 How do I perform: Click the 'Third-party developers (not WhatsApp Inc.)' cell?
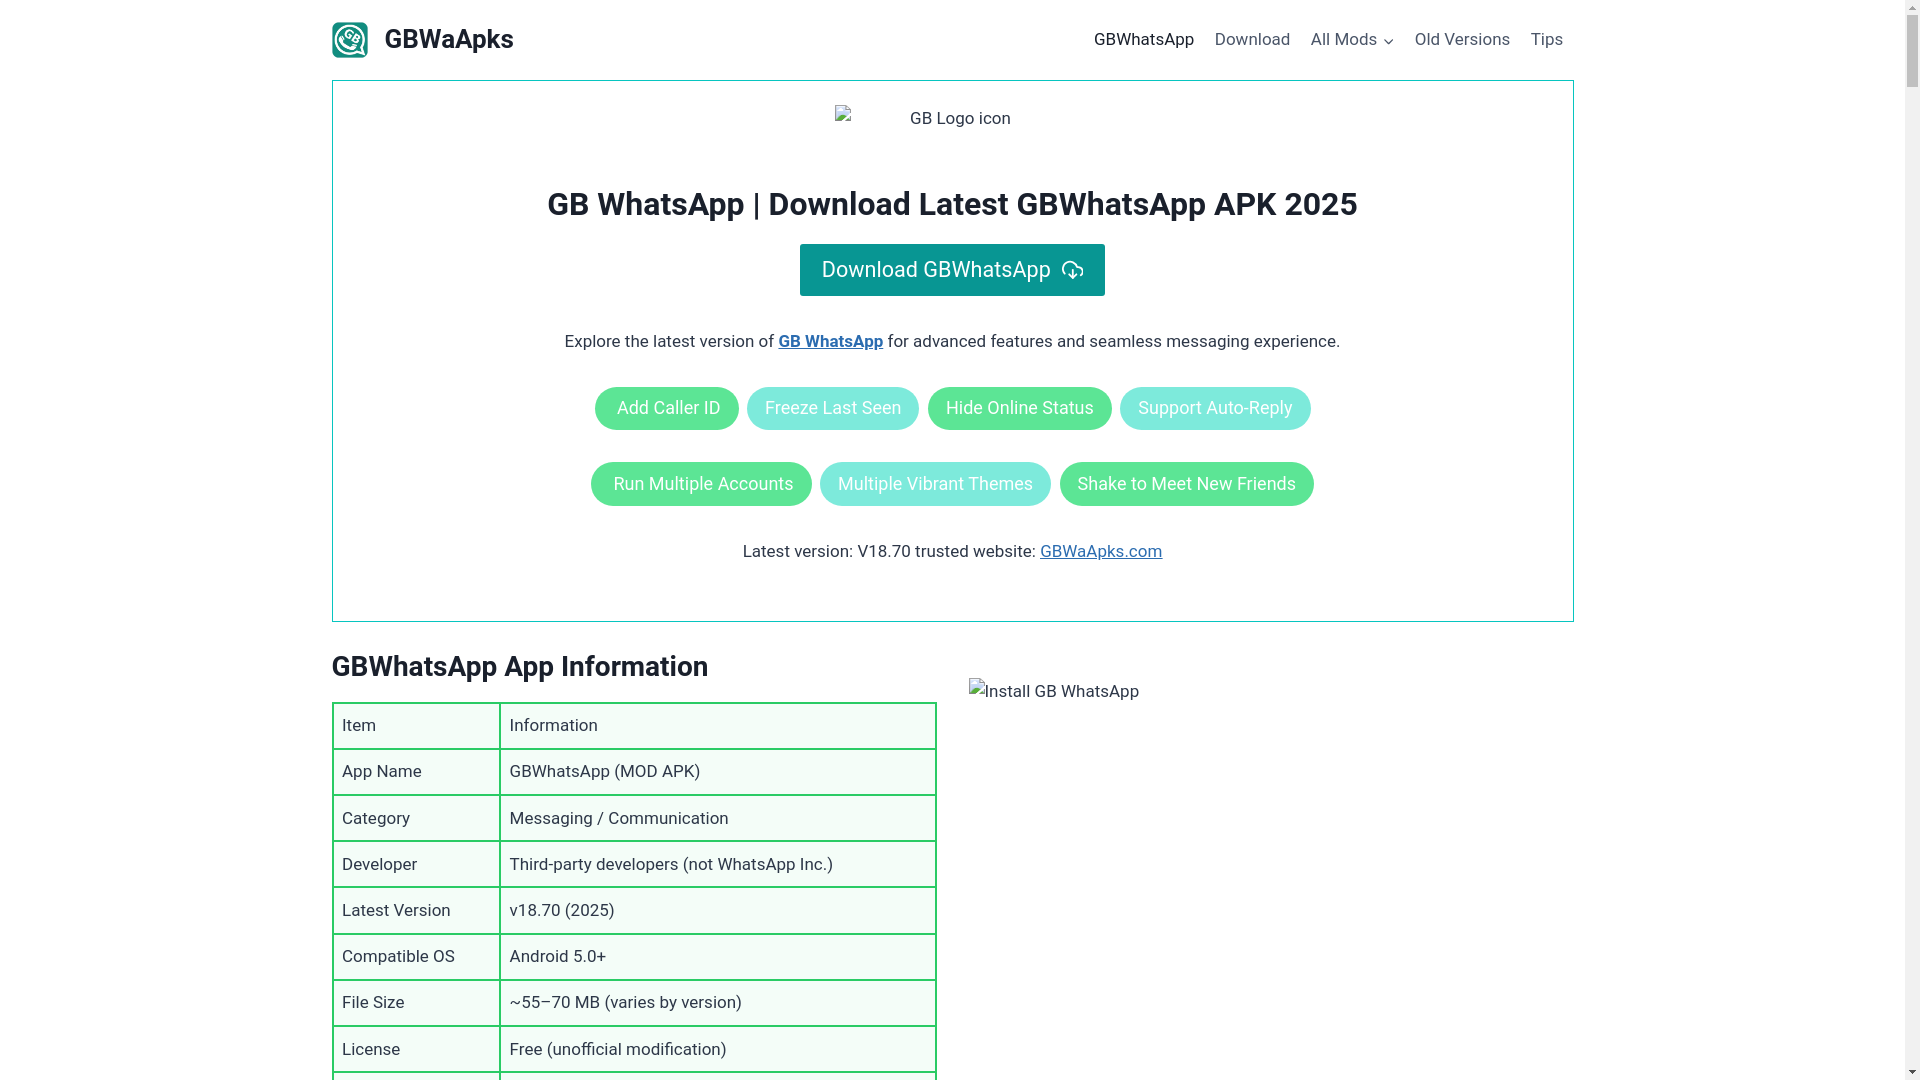pos(718,864)
